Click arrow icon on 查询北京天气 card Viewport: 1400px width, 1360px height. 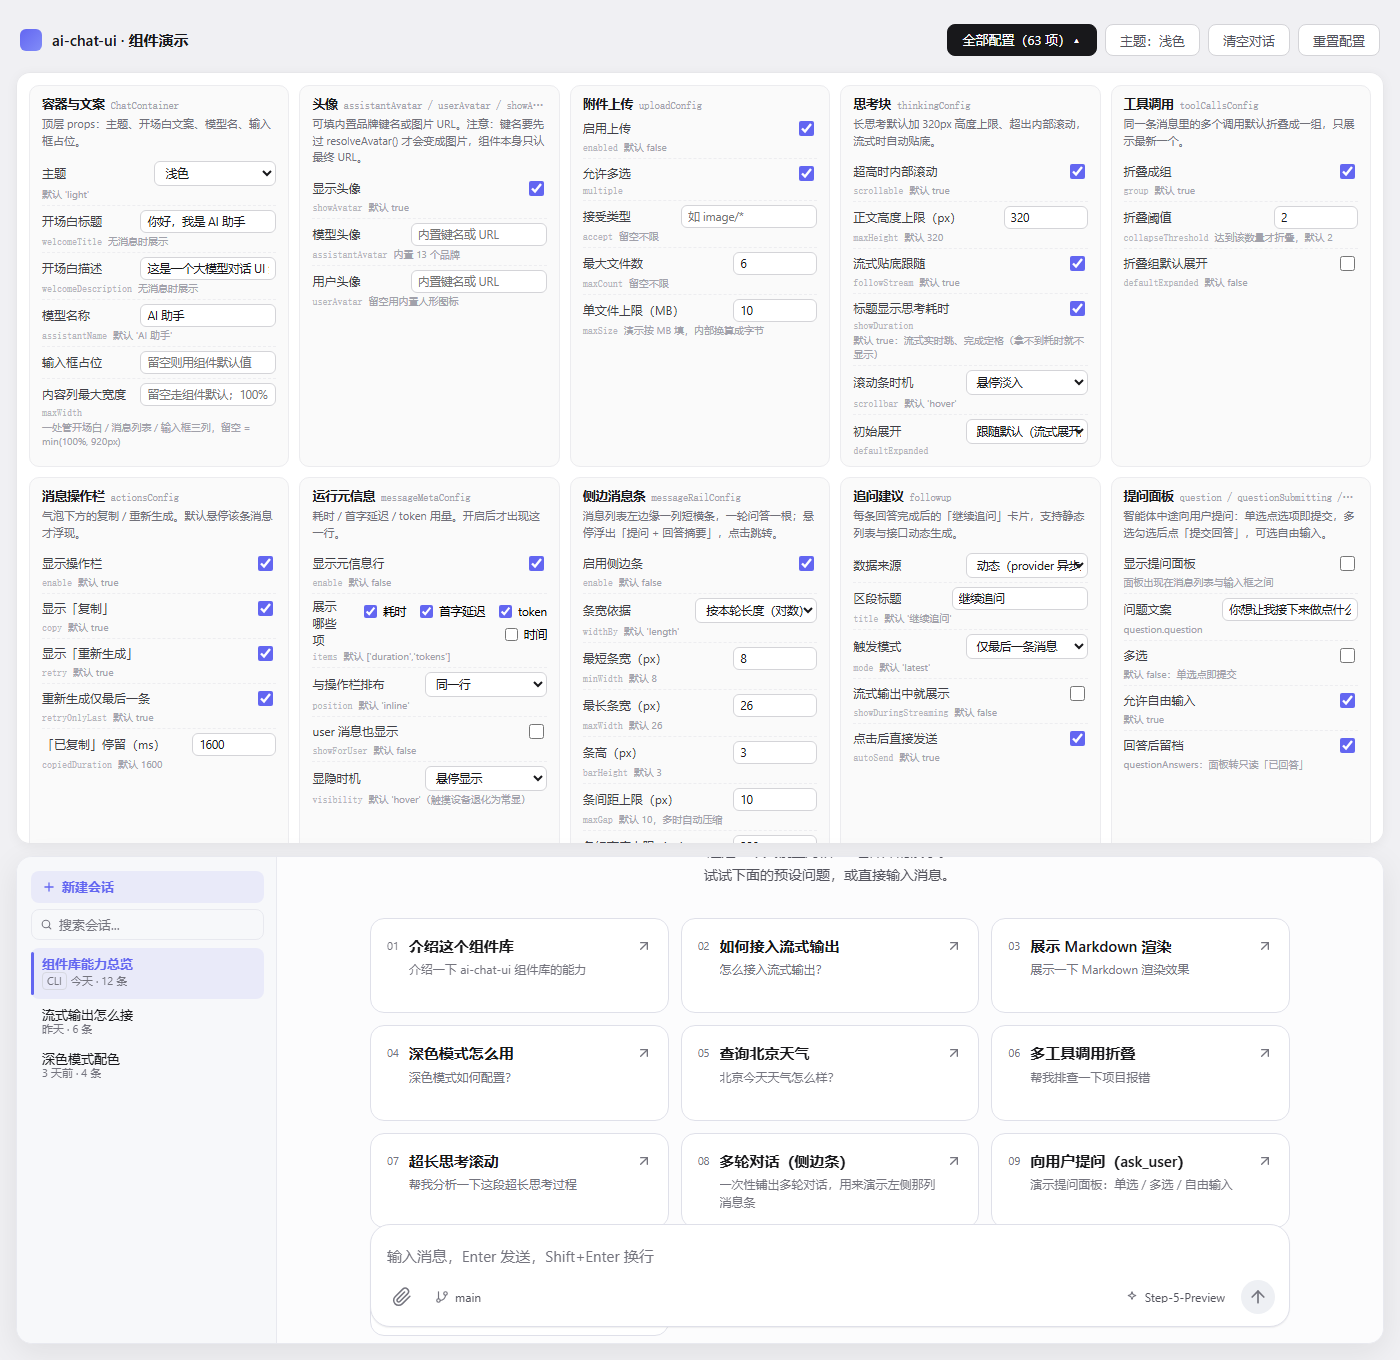(x=954, y=1053)
